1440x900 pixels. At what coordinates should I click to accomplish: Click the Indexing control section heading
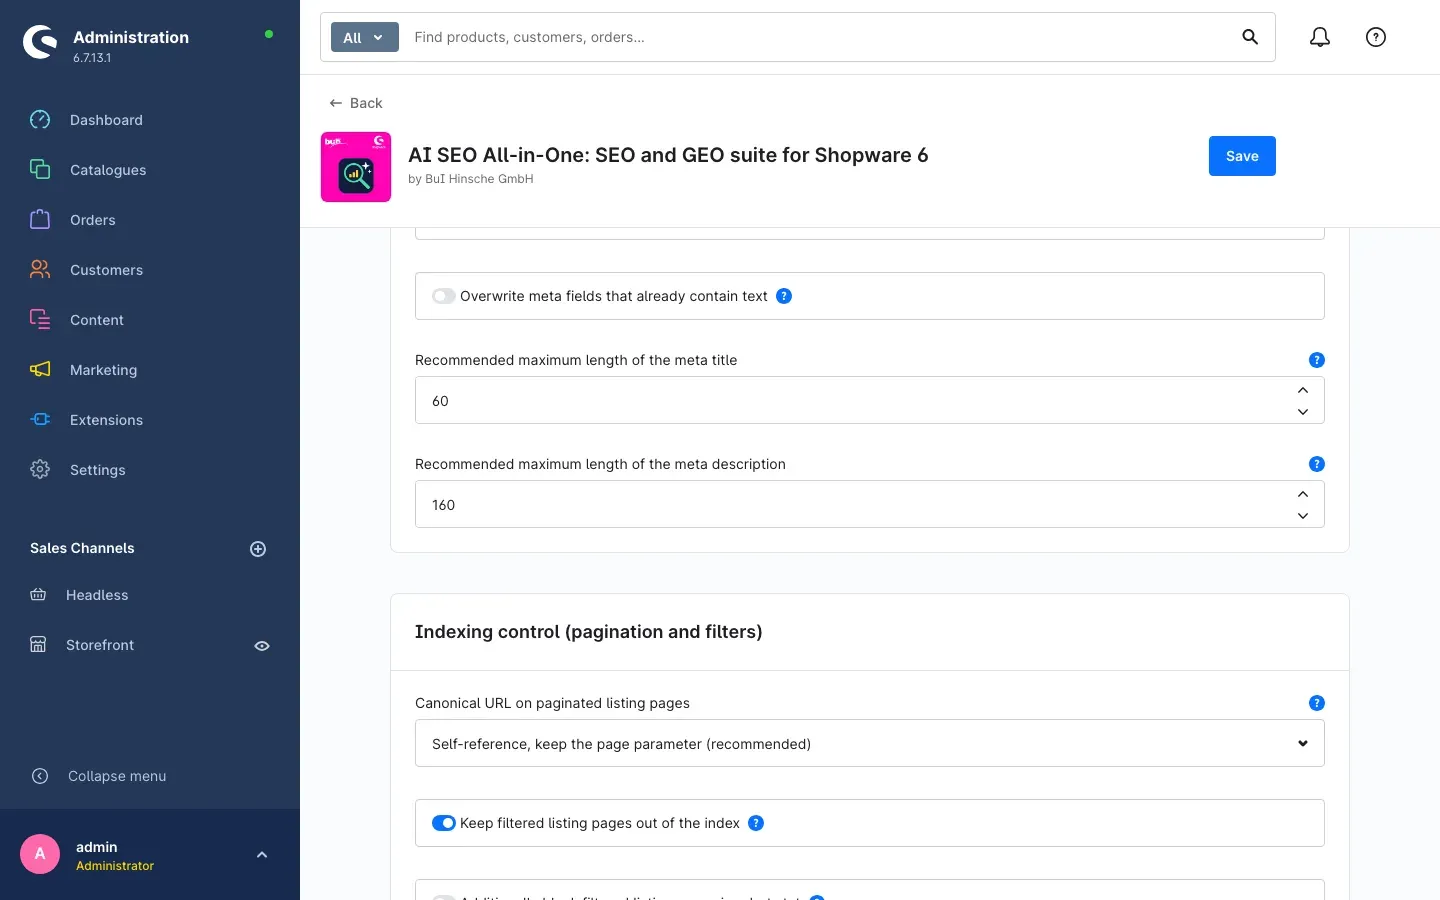(x=588, y=632)
